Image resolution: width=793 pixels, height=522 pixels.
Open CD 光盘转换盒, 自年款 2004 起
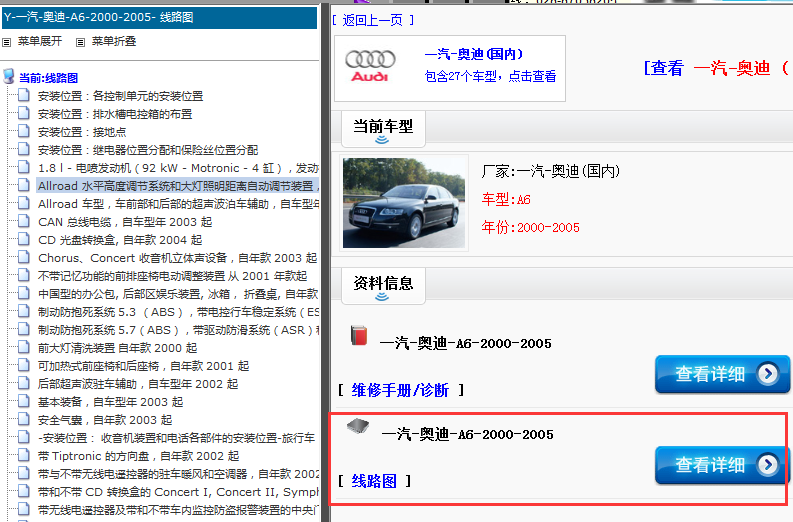120,240
